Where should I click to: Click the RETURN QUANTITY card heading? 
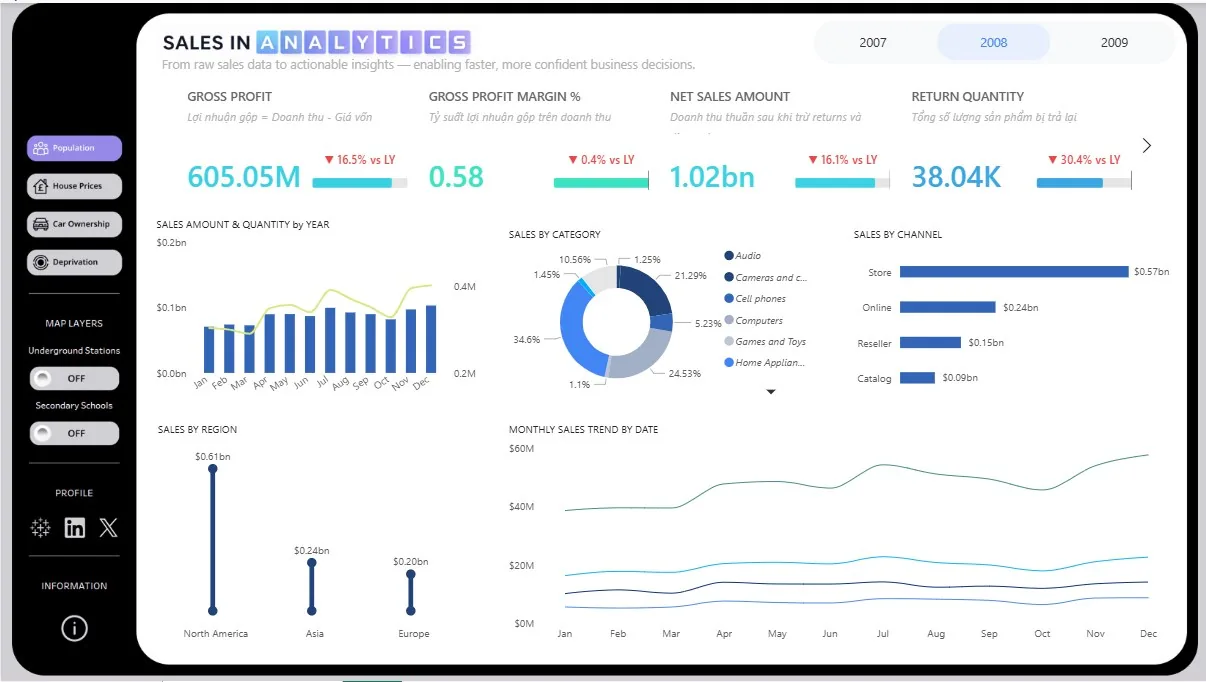pyautogui.click(x=967, y=97)
